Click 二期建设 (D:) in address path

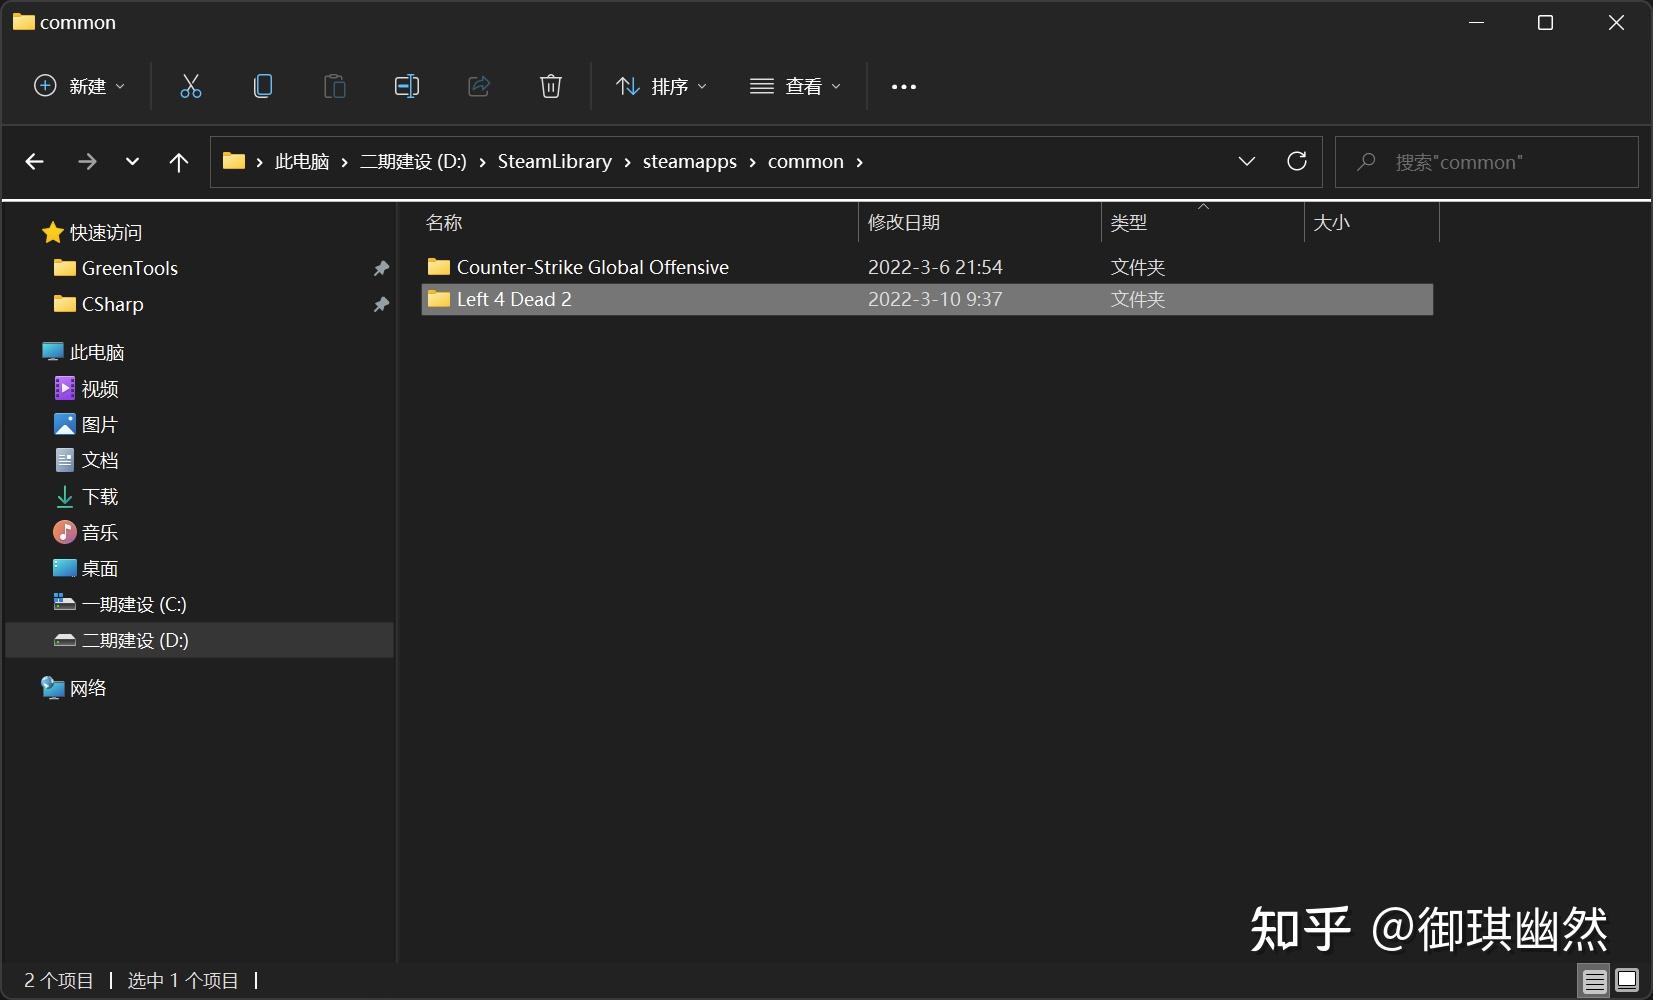(x=413, y=162)
